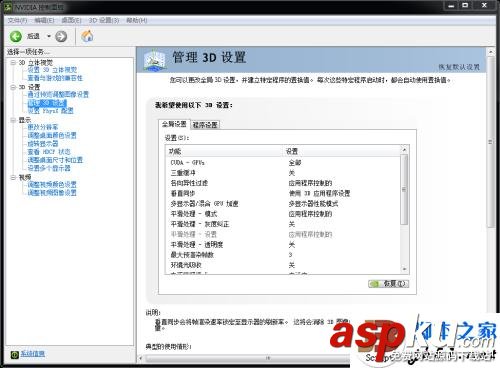This screenshot has height=368, width=500.
Task: Click the 3D settings header icon
Action: [155, 60]
